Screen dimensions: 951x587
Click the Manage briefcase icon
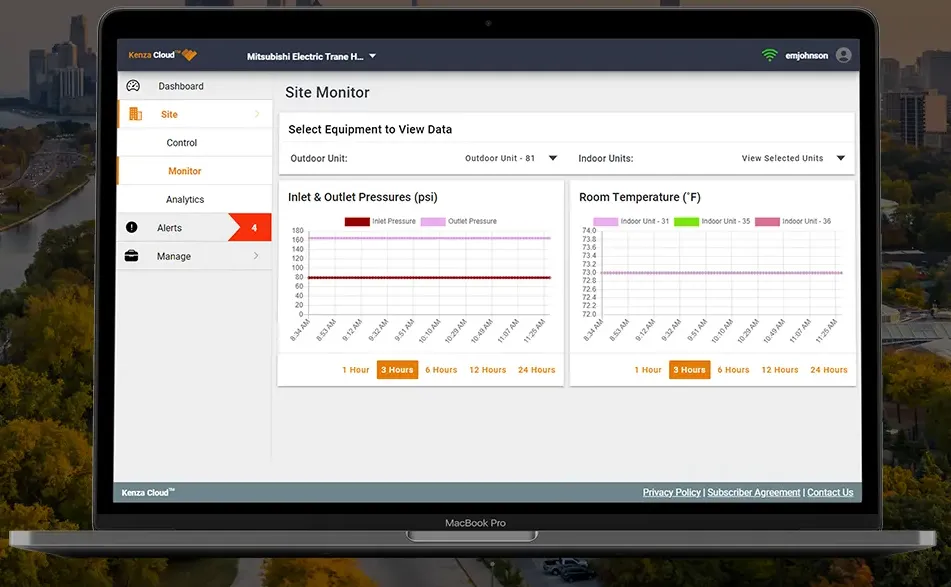132,256
